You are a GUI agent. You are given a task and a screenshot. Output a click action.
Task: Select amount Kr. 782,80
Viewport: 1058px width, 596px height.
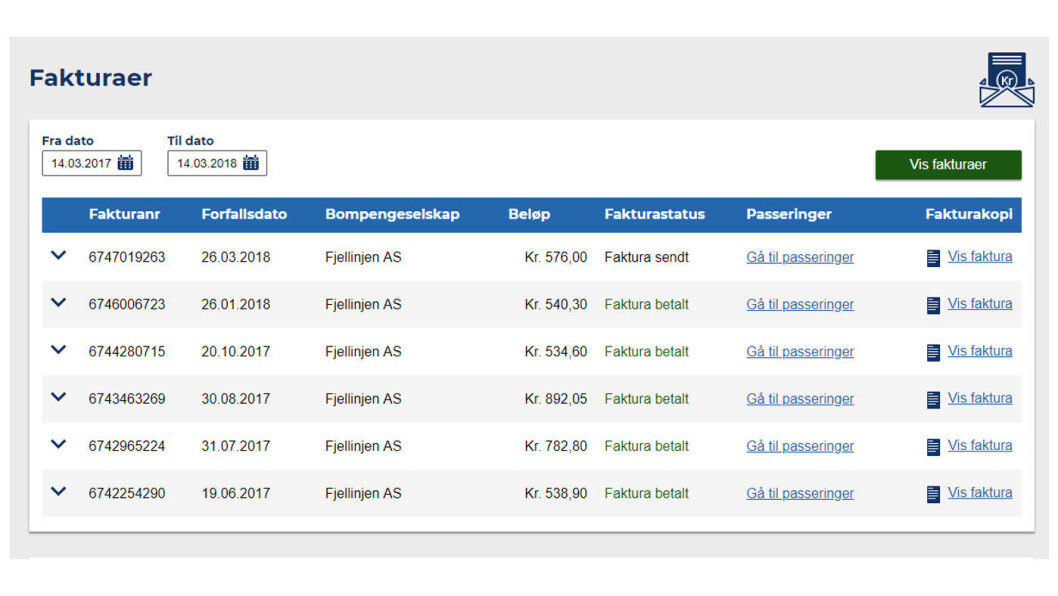pos(555,446)
